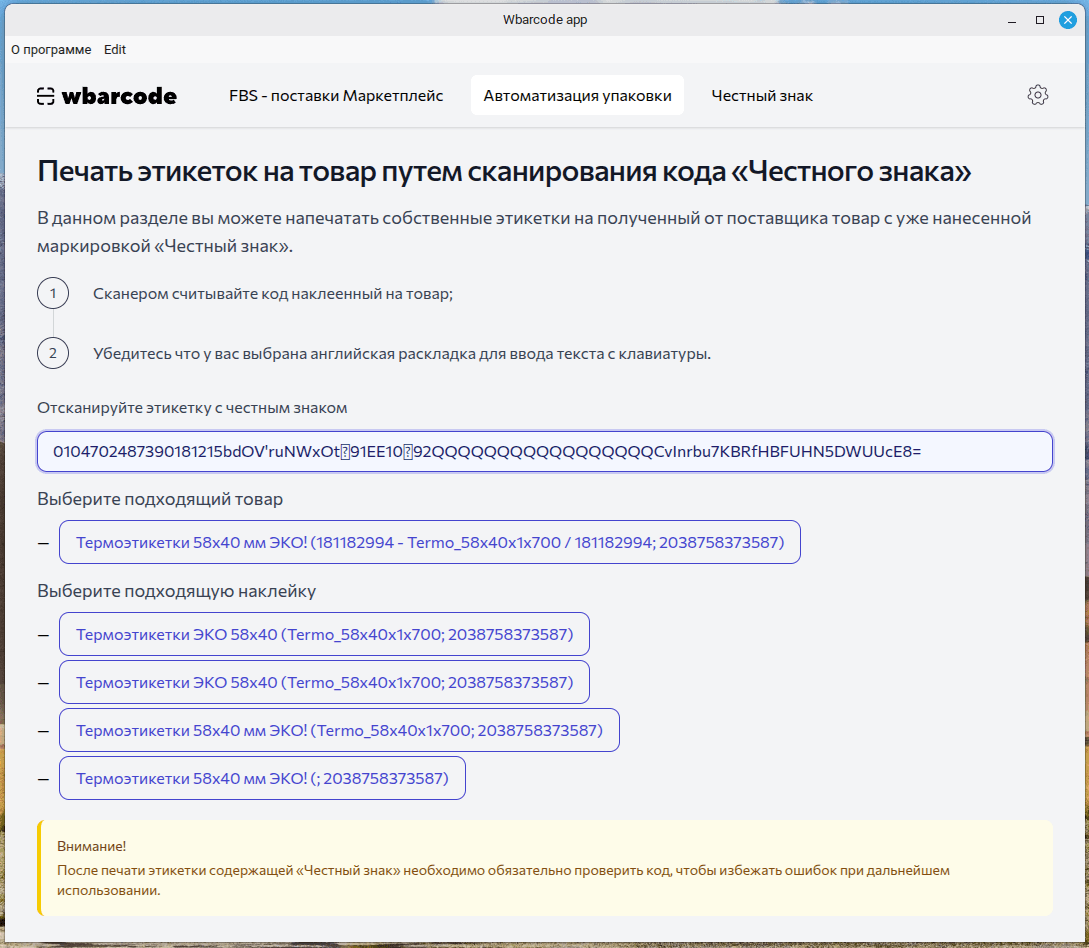Choose the first «Термоэтикетки ЭКО 58х40» sticker
This screenshot has height=948, width=1089.
point(324,634)
